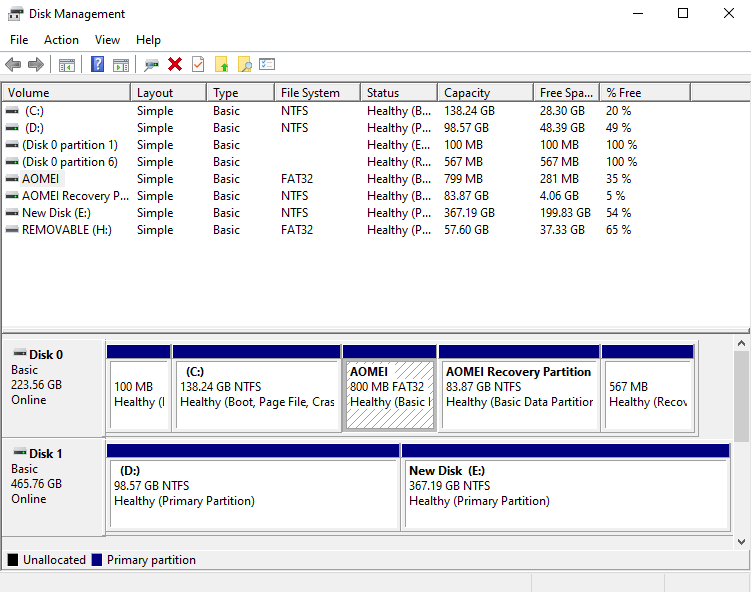Image resolution: width=751 pixels, height=592 pixels.
Task: Sort list by Capacity column header
Action: pos(467,93)
